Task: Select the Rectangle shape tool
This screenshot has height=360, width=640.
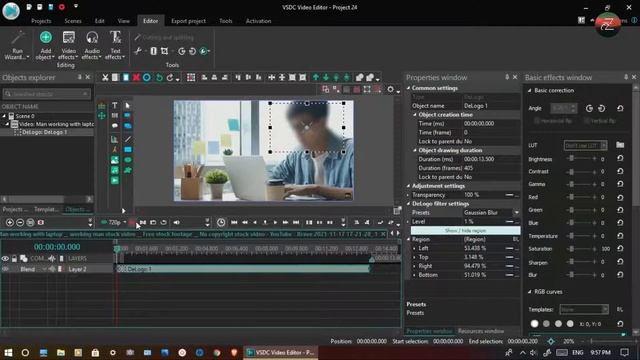Action: 128,149
